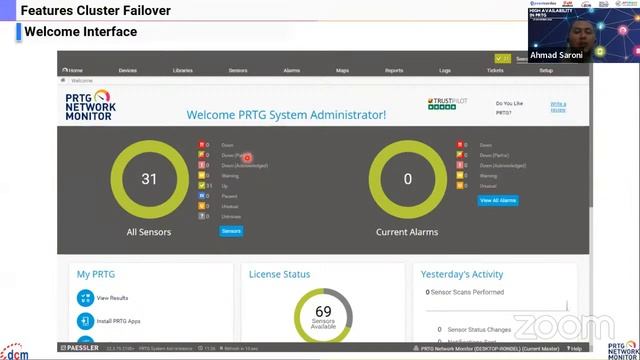Click the Down (Acknowledged) icon under All Sensors
This screenshot has height=360, width=640.
(x=202, y=165)
